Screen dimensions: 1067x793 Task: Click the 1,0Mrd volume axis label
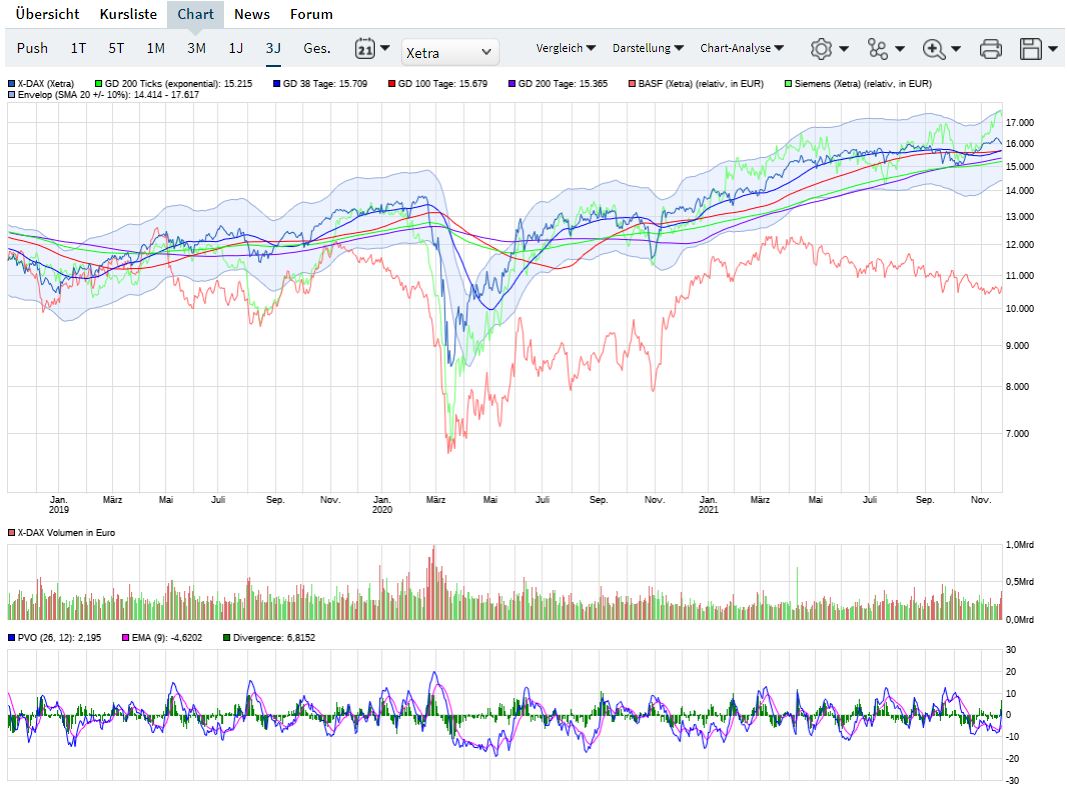[x=1019, y=545]
